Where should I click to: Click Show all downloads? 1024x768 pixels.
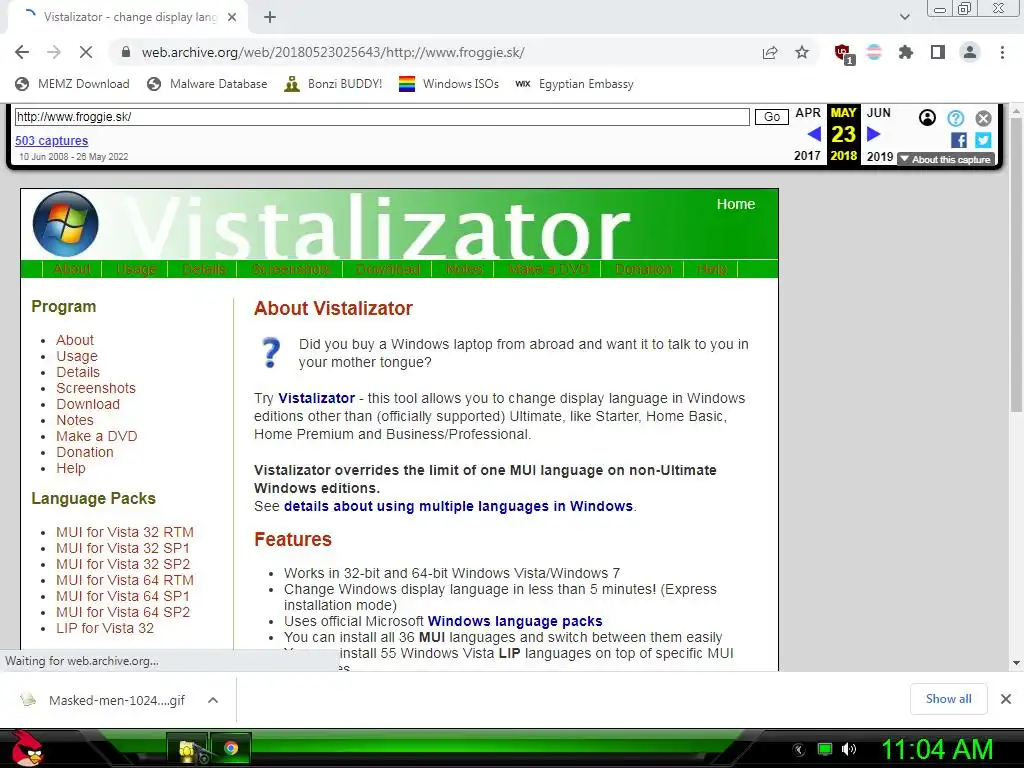click(948, 699)
